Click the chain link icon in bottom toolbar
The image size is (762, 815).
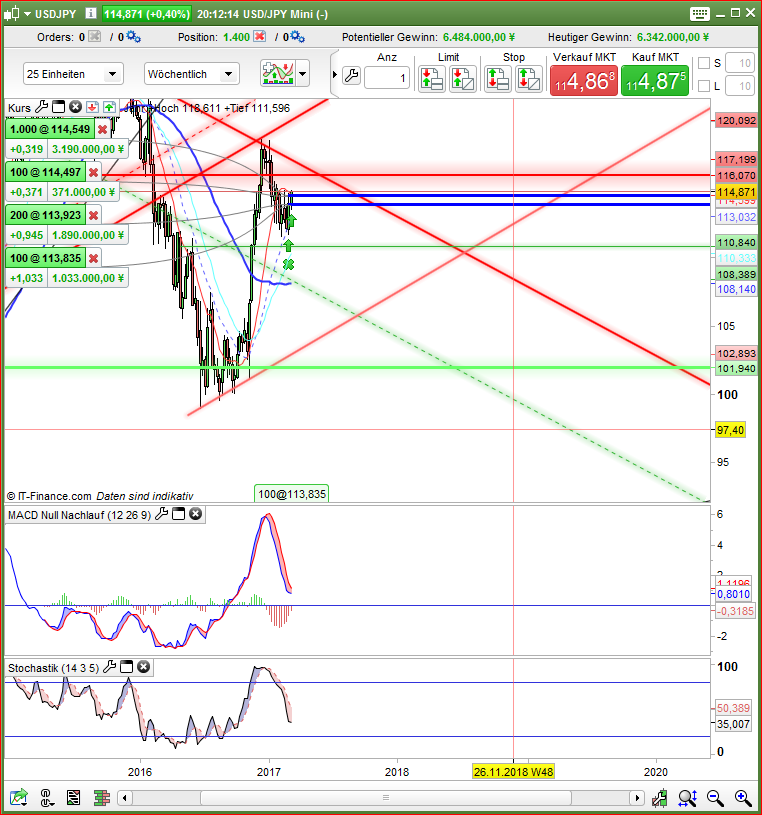(47, 797)
